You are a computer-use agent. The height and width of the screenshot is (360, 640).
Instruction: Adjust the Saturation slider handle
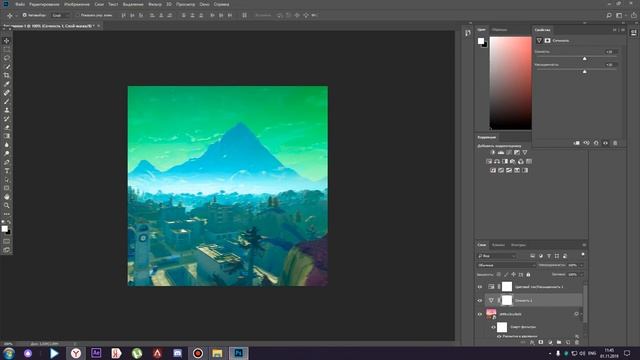pyautogui.click(x=584, y=72)
